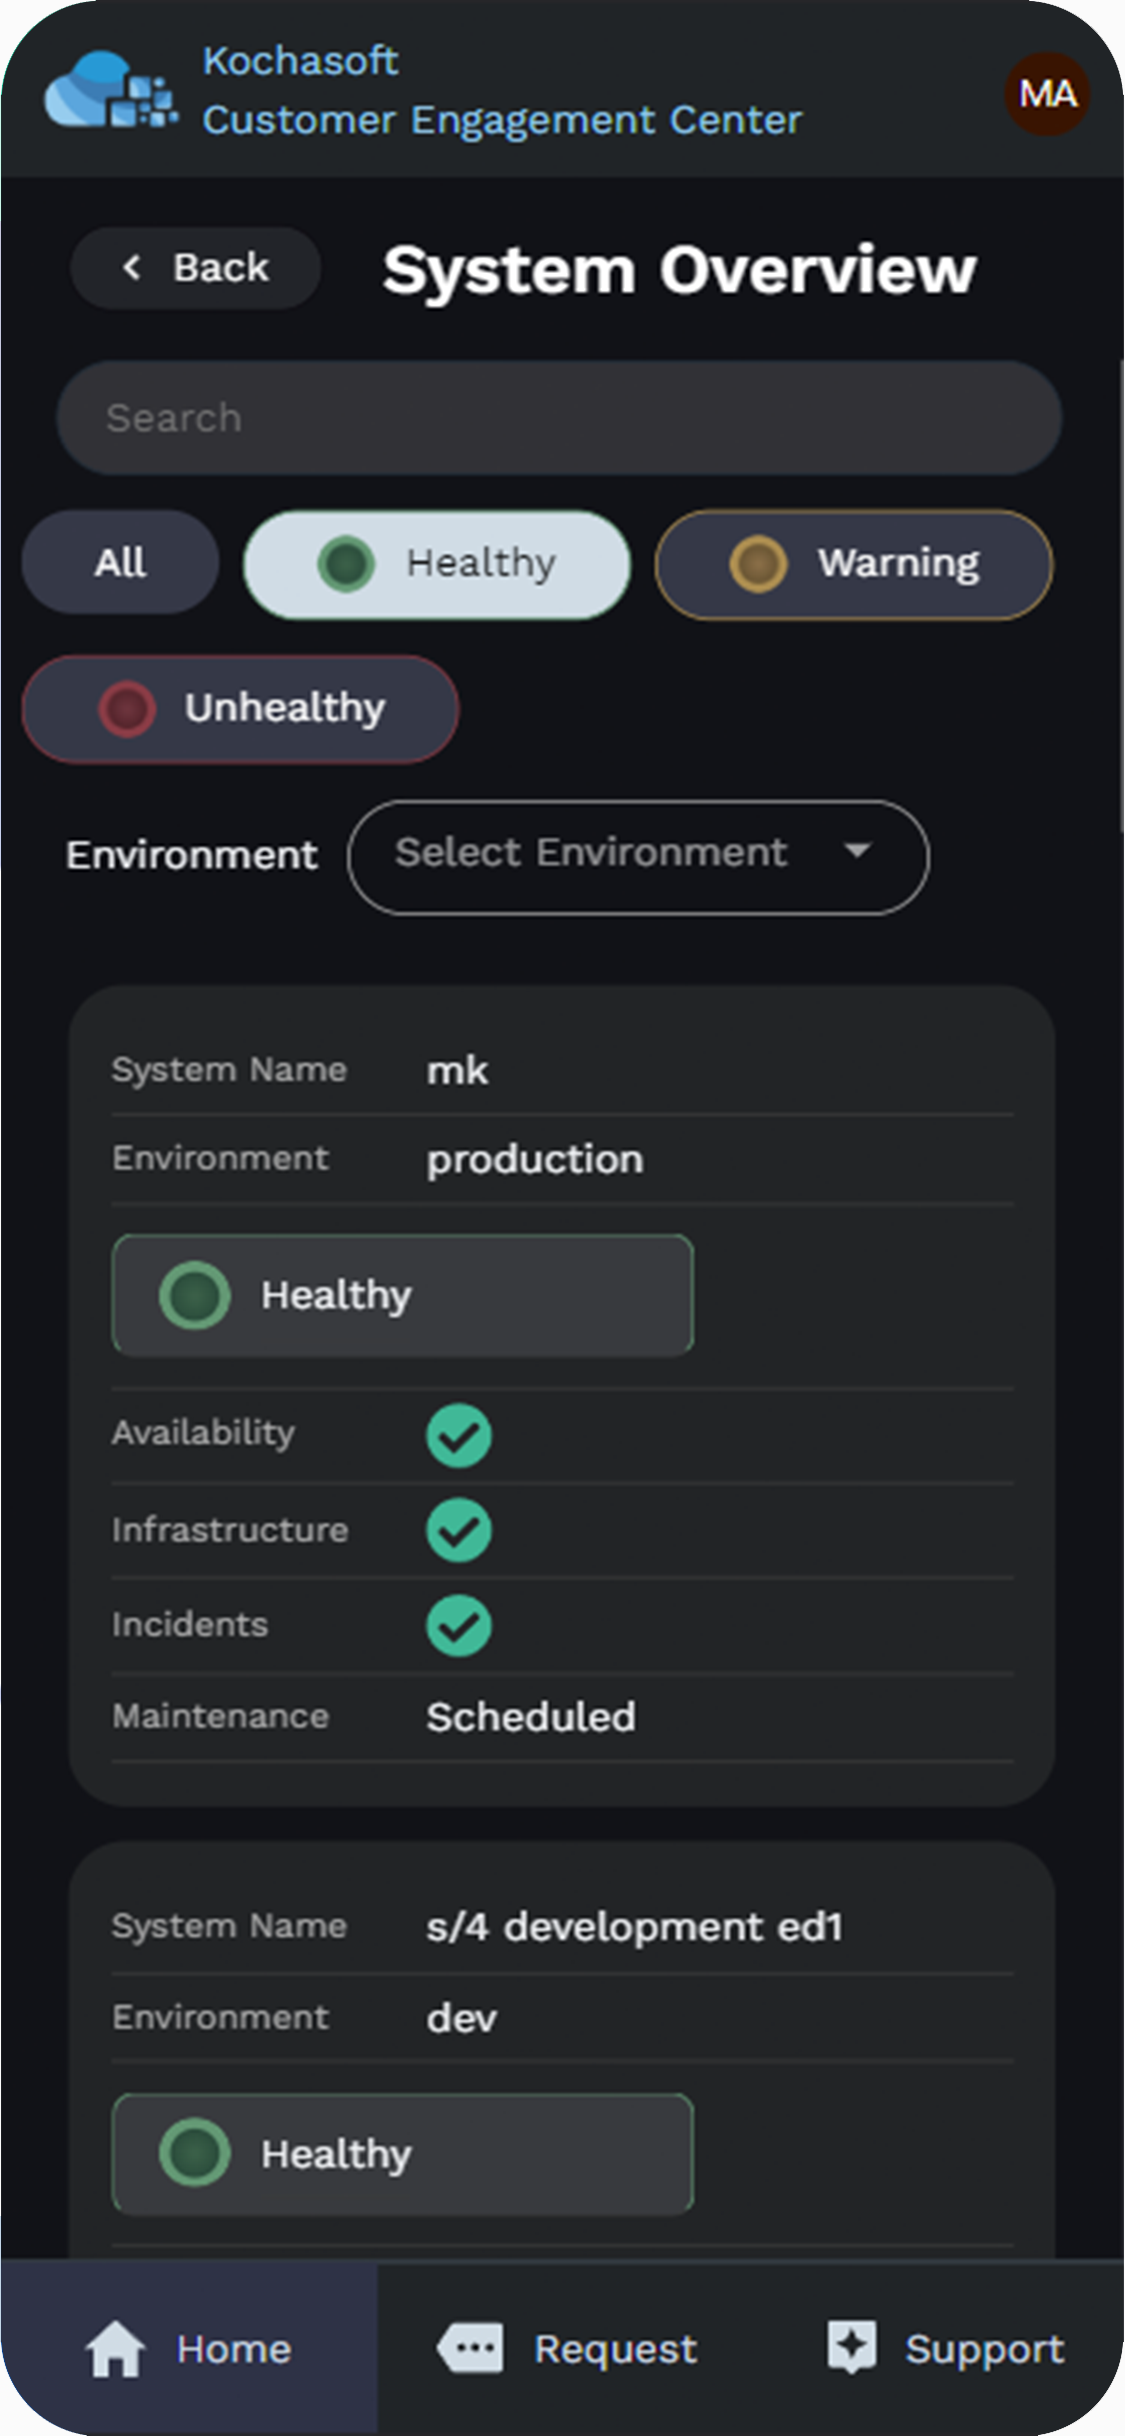
Task: Toggle the Warning status filter
Action: [x=853, y=564]
